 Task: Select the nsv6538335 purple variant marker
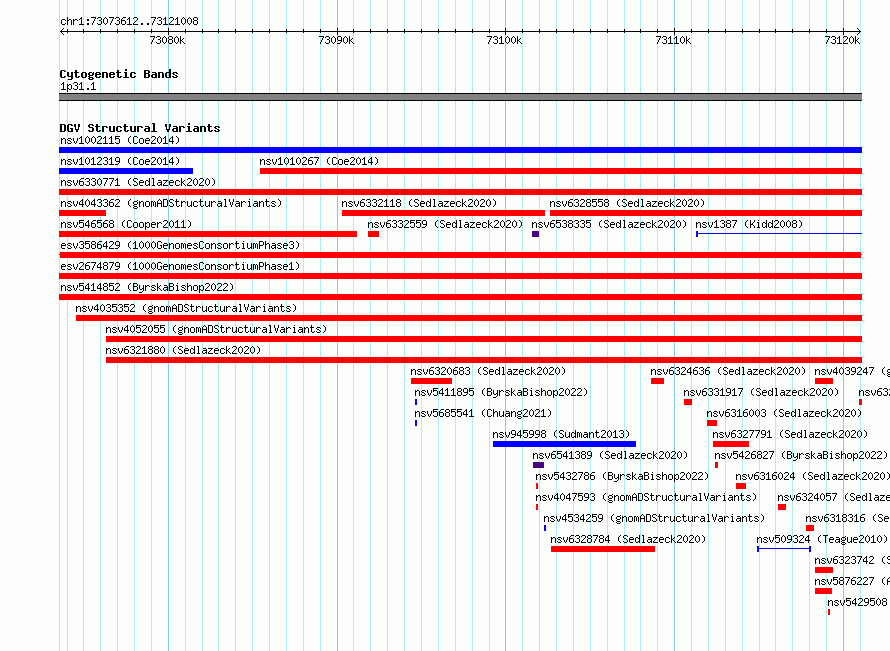coord(535,234)
